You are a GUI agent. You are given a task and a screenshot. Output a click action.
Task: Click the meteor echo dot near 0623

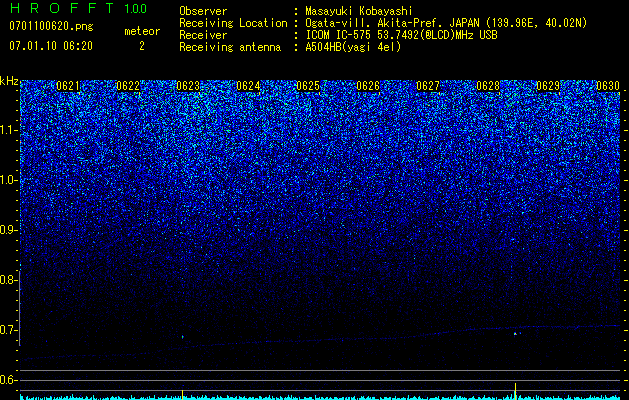coord(183,337)
